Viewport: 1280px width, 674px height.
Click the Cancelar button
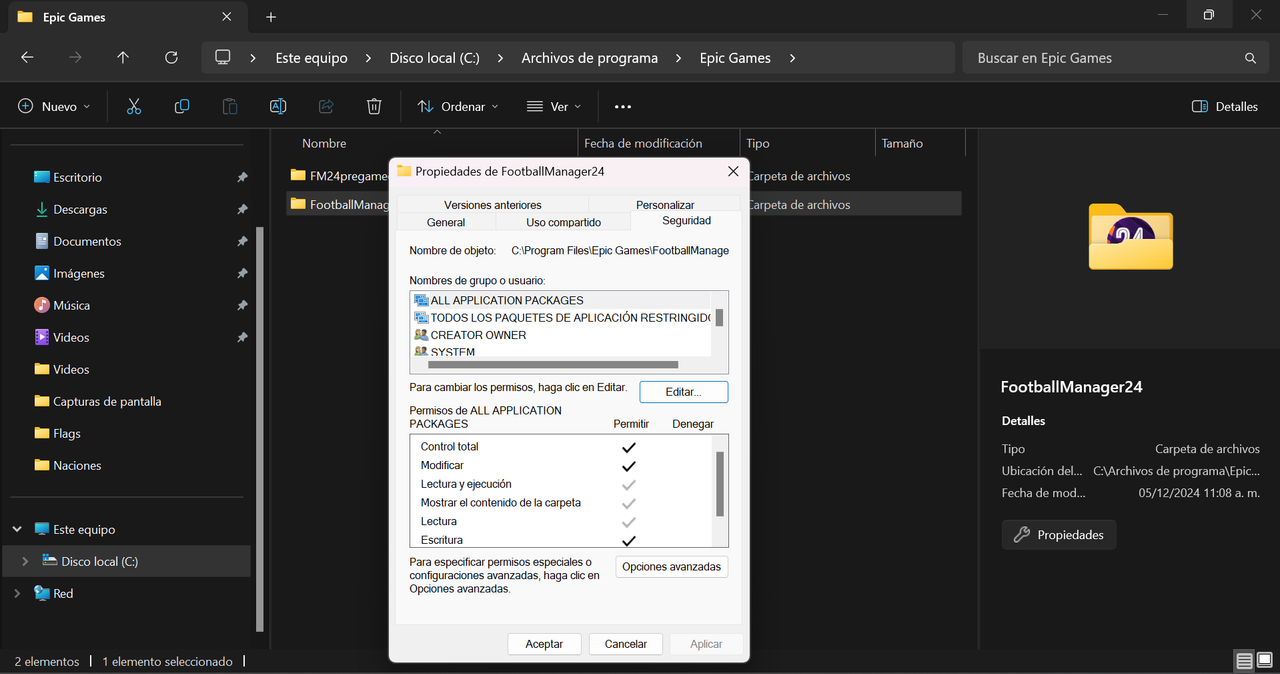[x=626, y=644]
